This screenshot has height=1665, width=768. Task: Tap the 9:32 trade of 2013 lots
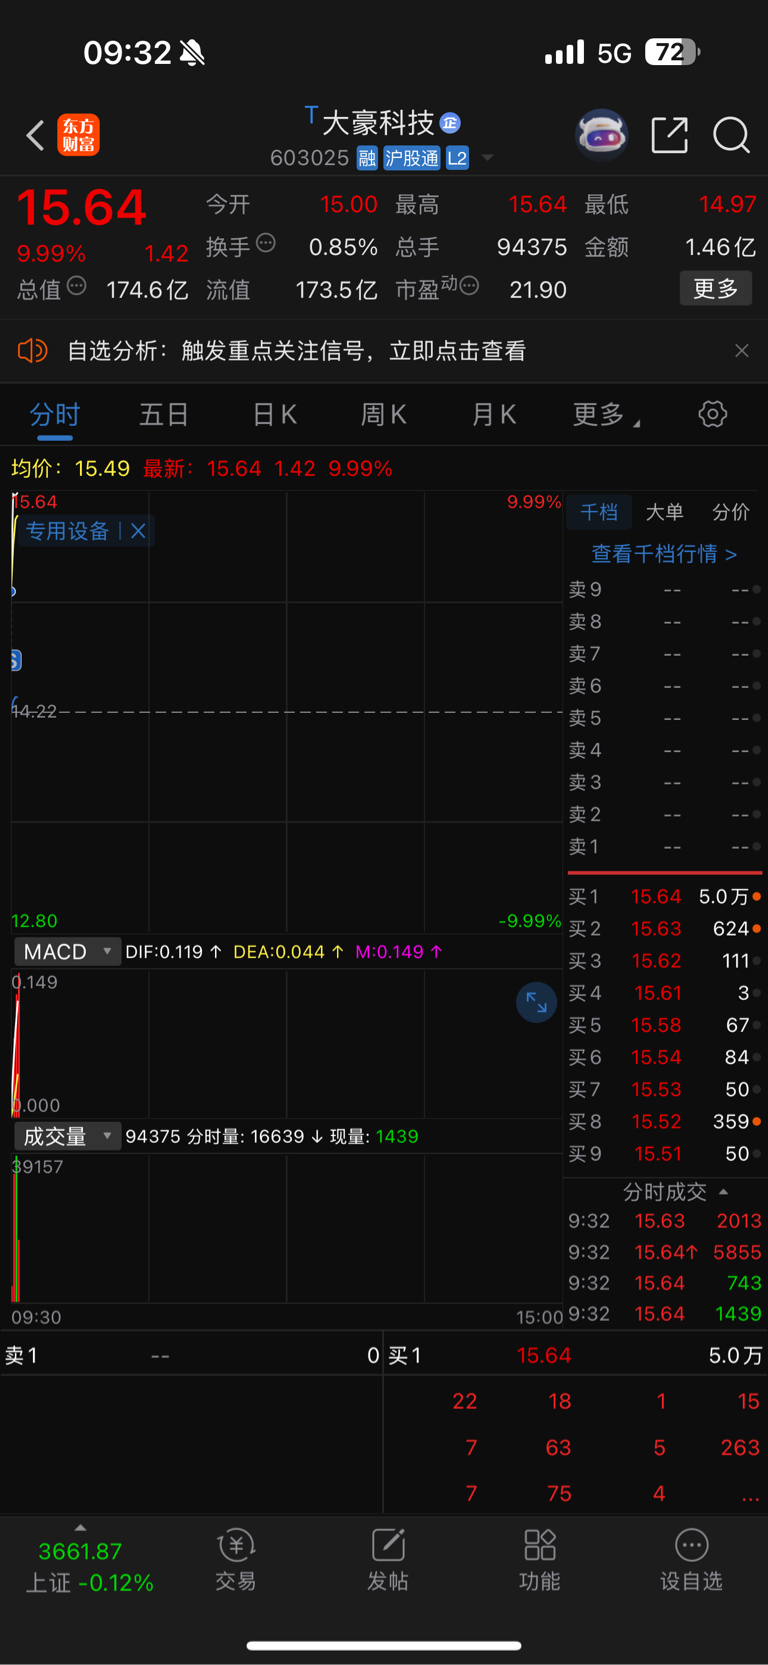click(665, 1221)
